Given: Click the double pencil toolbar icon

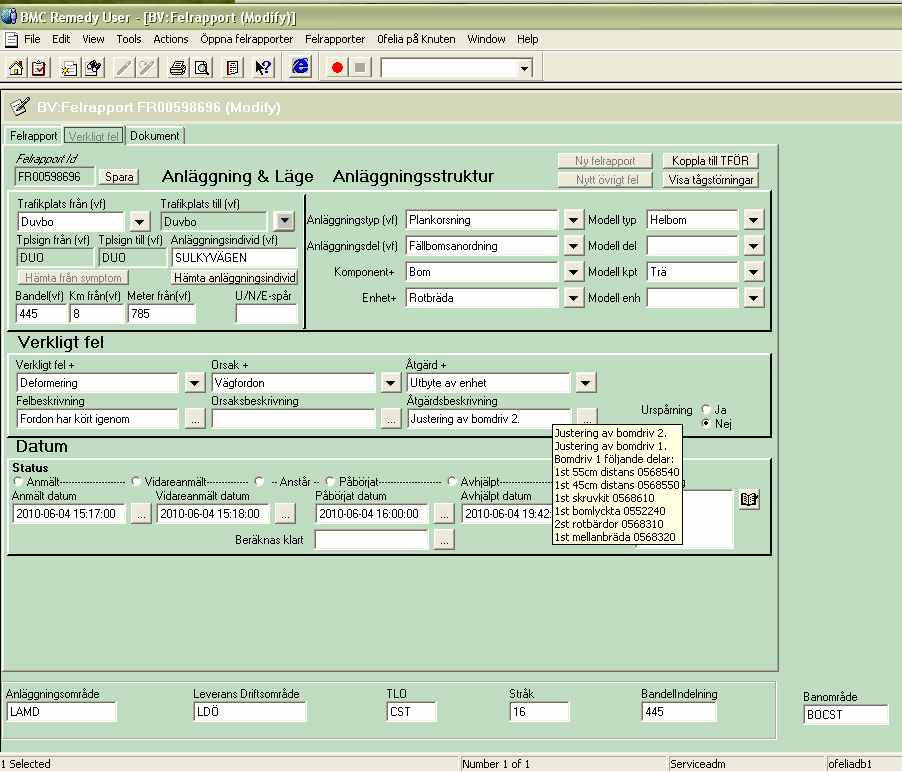Looking at the screenshot, I should [x=147, y=68].
